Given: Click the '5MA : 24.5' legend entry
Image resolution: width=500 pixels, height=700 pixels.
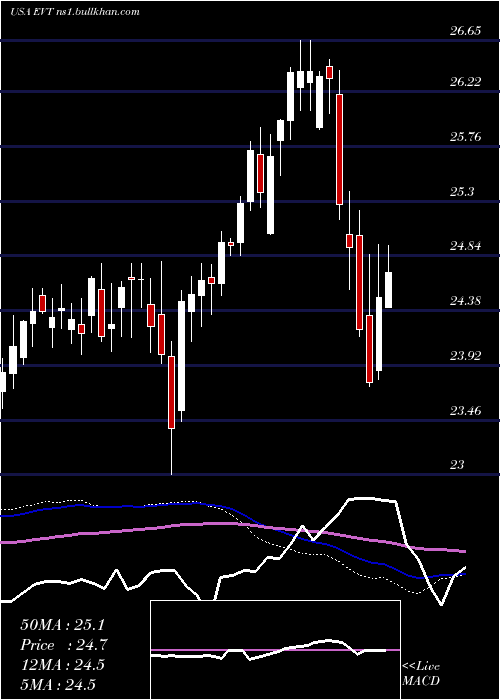Looking at the screenshot, I should coord(58,684).
